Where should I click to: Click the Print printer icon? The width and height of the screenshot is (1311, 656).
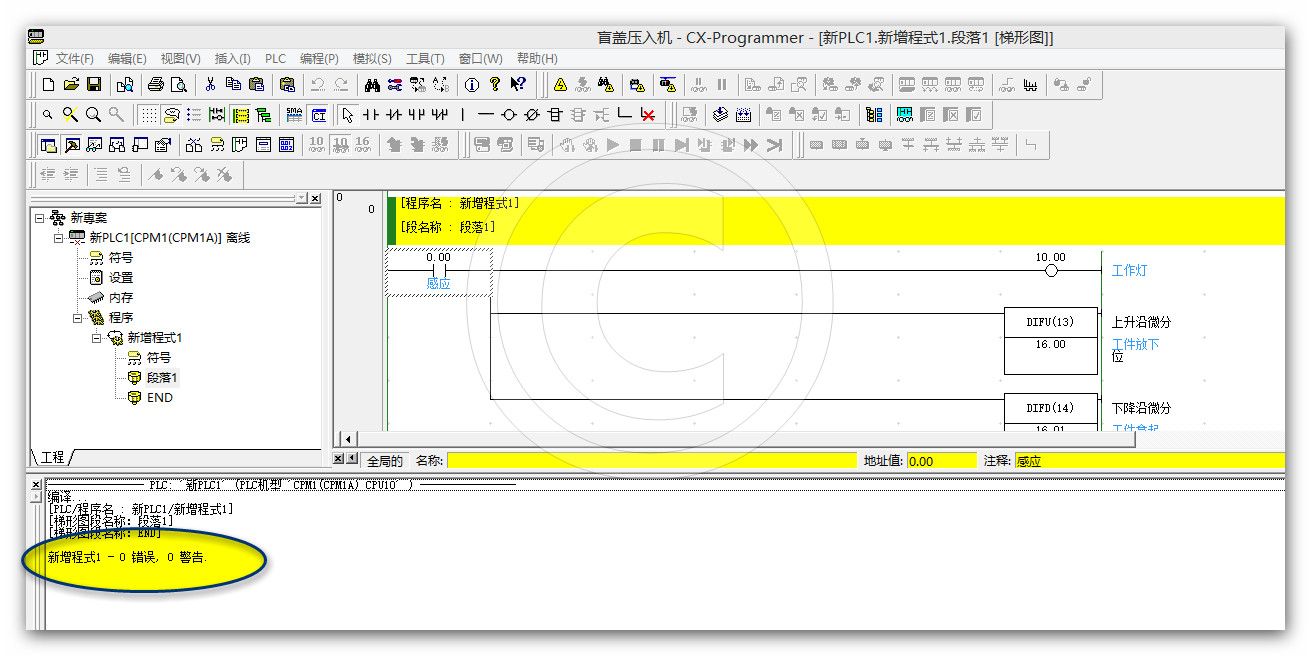coord(156,85)
